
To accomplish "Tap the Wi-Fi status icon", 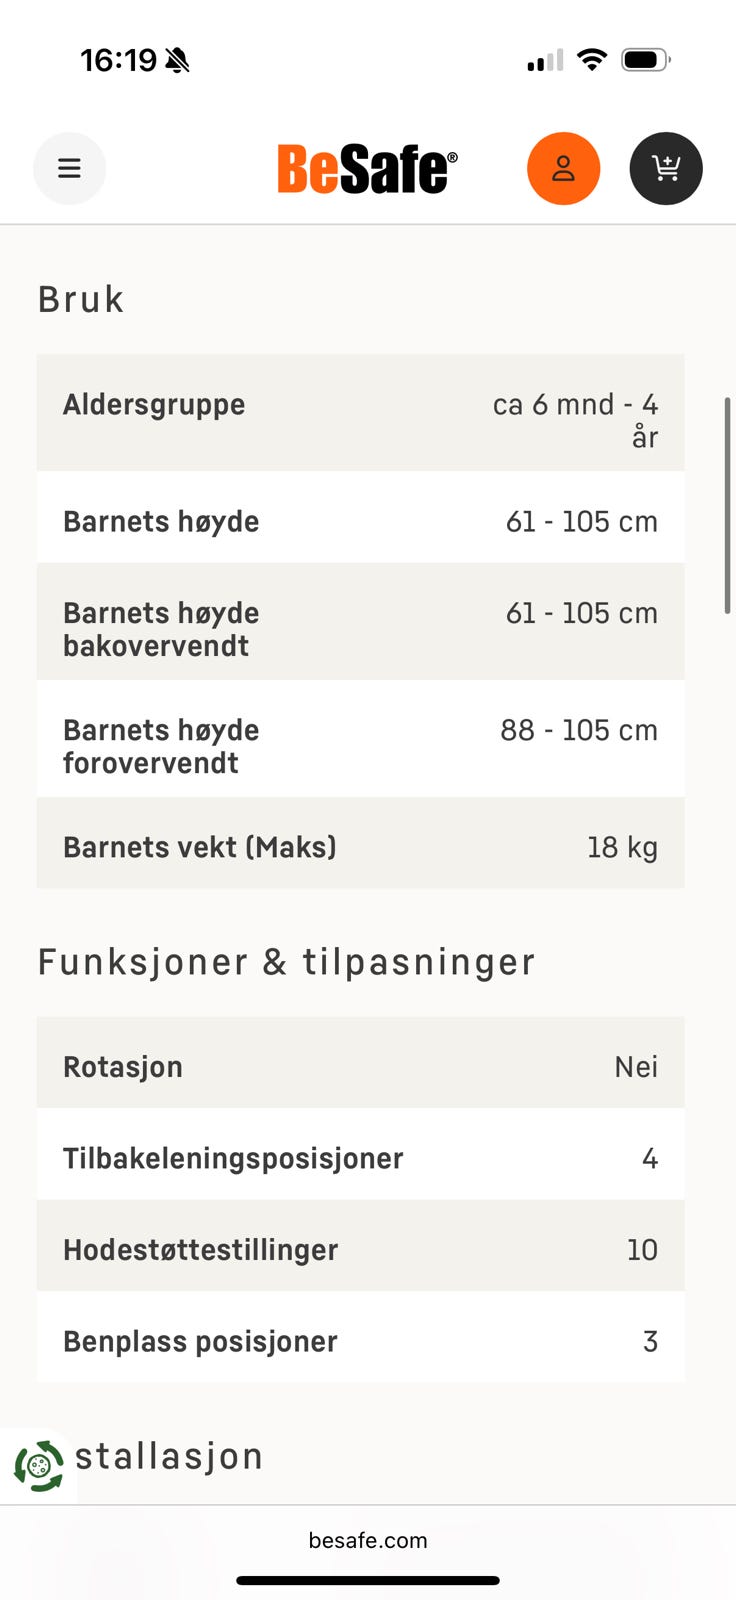I will pyautogui.click(x=592, y=60).
